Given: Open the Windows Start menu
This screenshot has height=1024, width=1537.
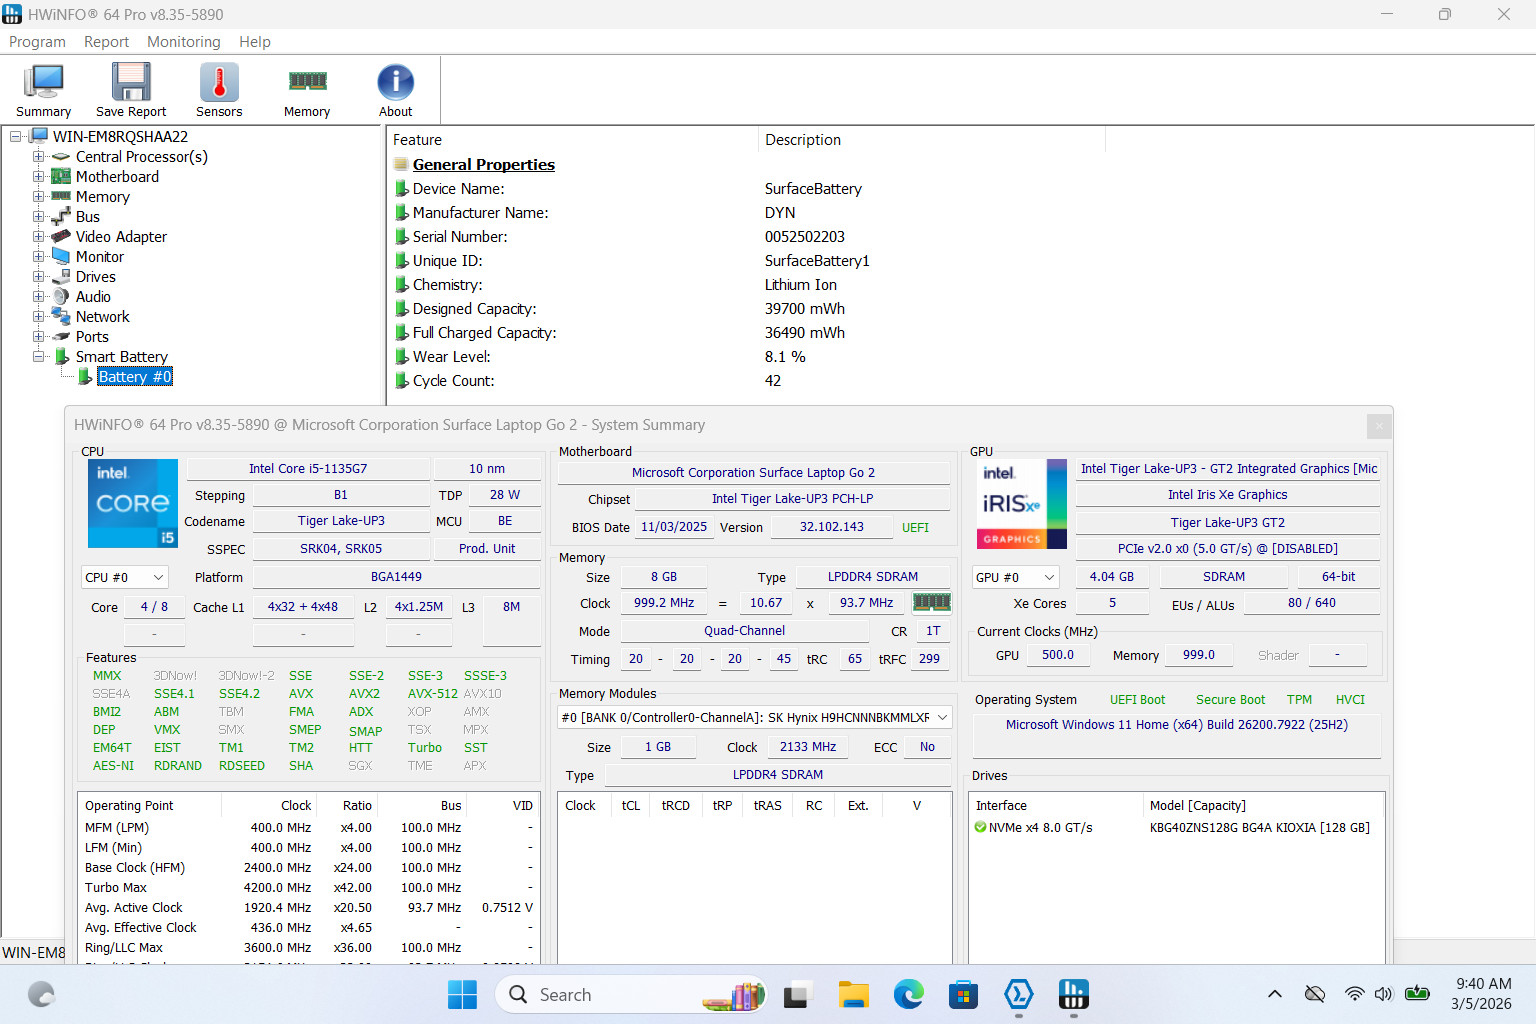Looking at the screenshot, I should 462,995.
